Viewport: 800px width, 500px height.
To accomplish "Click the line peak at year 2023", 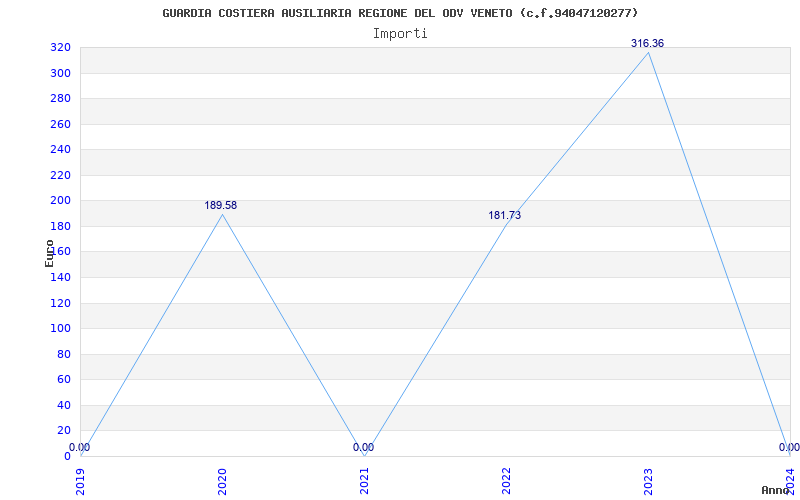I will (x=648, y=53).
